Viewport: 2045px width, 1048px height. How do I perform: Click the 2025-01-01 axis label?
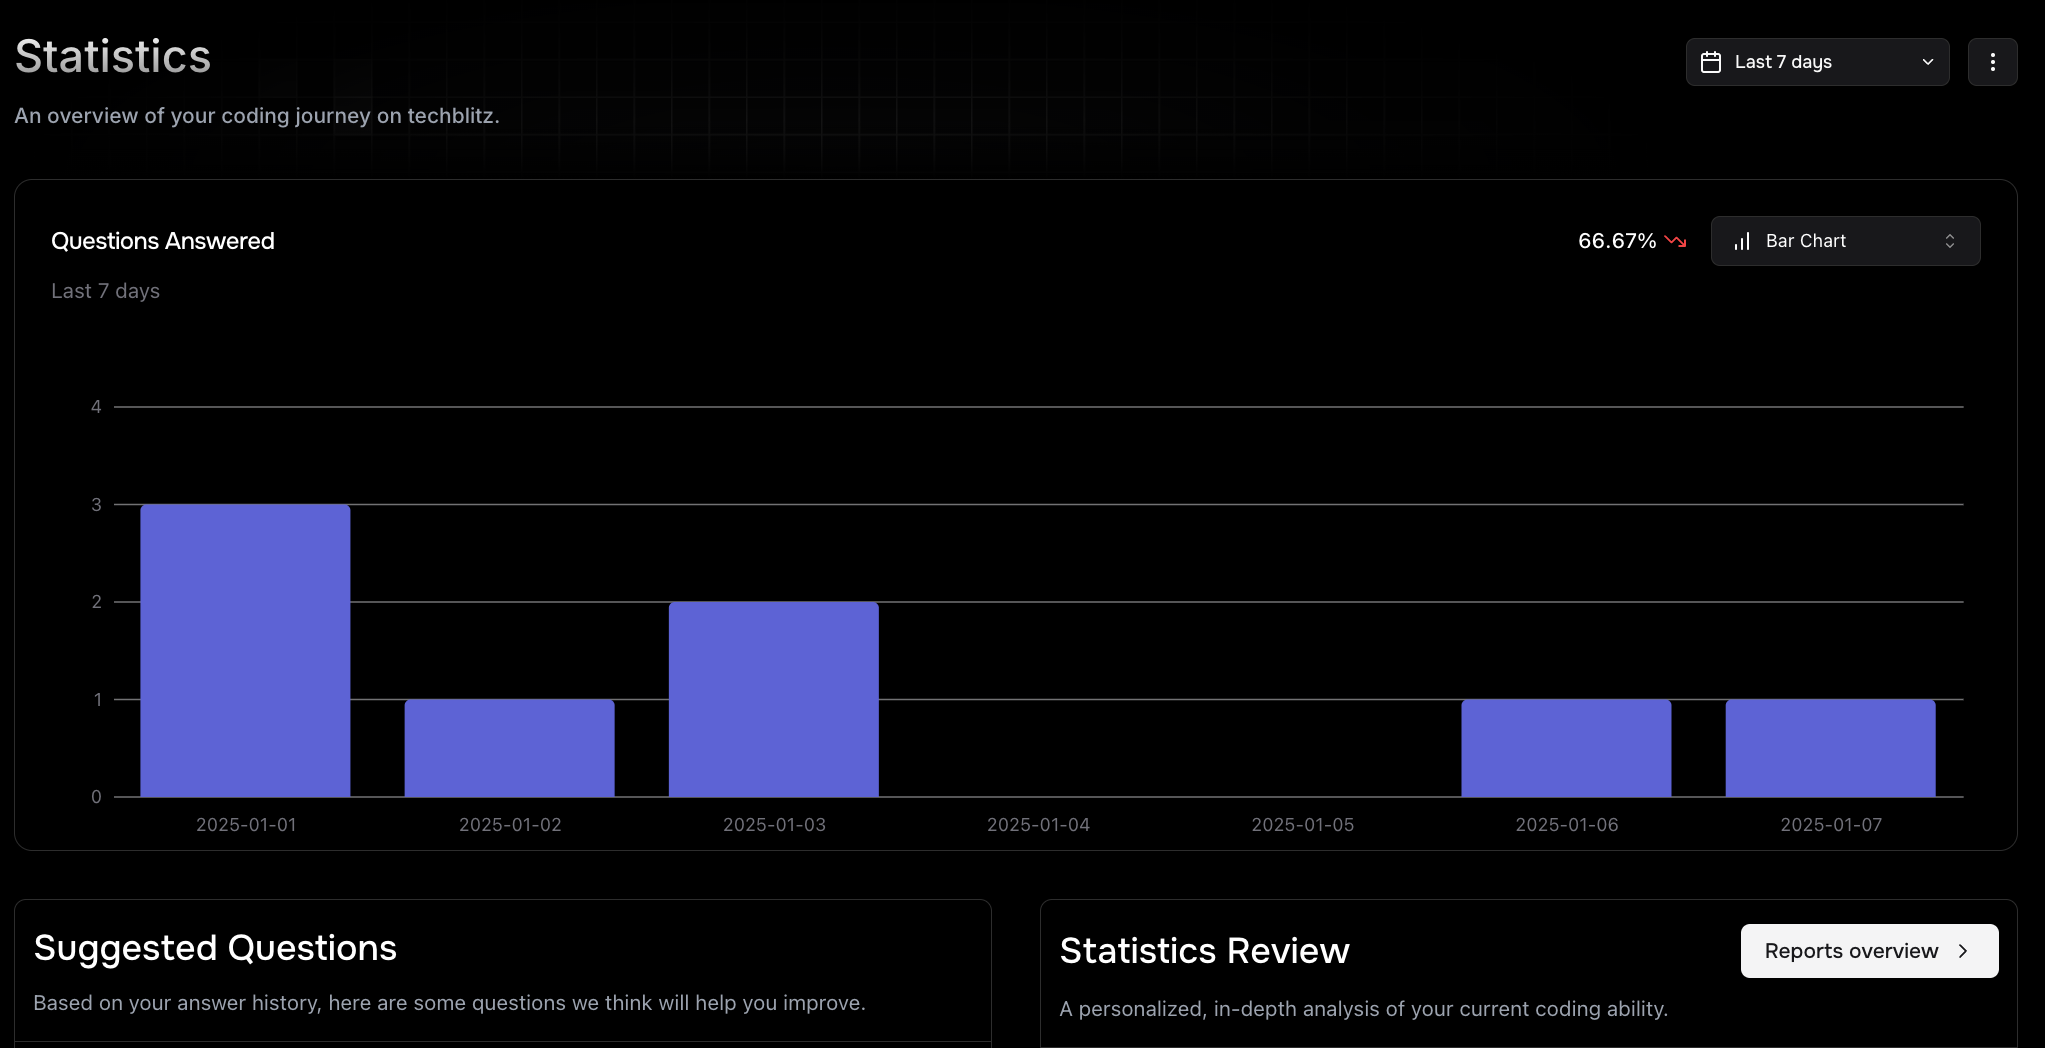pos(246,825)
